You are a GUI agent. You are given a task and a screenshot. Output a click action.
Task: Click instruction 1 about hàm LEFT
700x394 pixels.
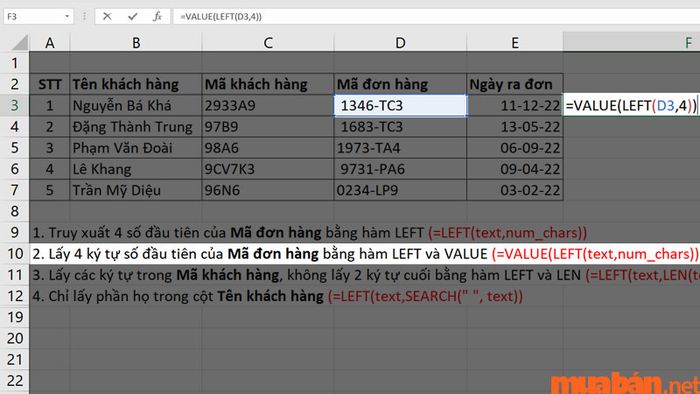(x=309, y=232)
